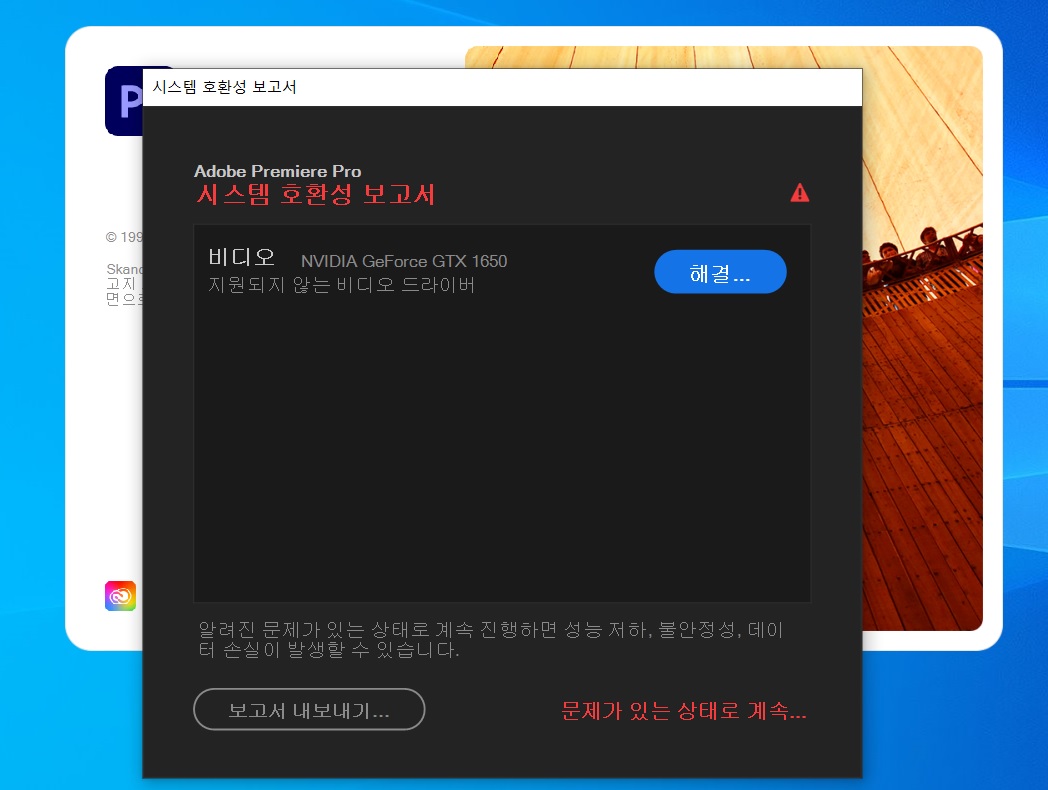Click the 보고서 내보내기... button
The height and width of the screenshot is (790, 1048).
pyautogui.click(x=309, y=709)
